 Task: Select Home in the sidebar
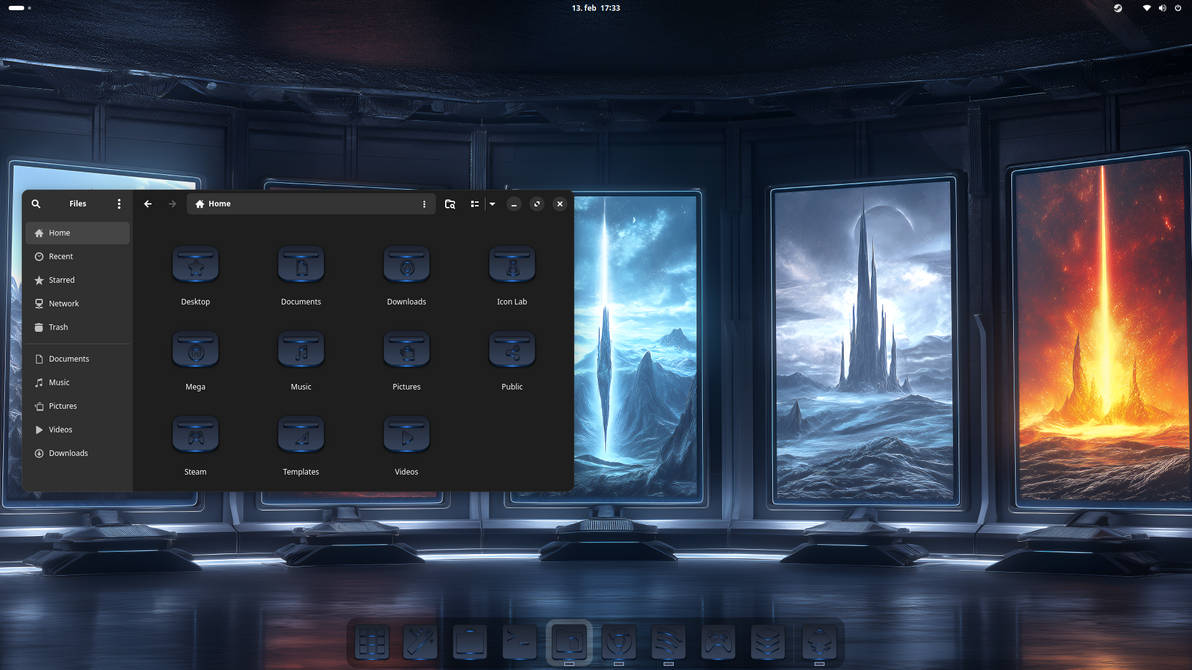[78, 233]
